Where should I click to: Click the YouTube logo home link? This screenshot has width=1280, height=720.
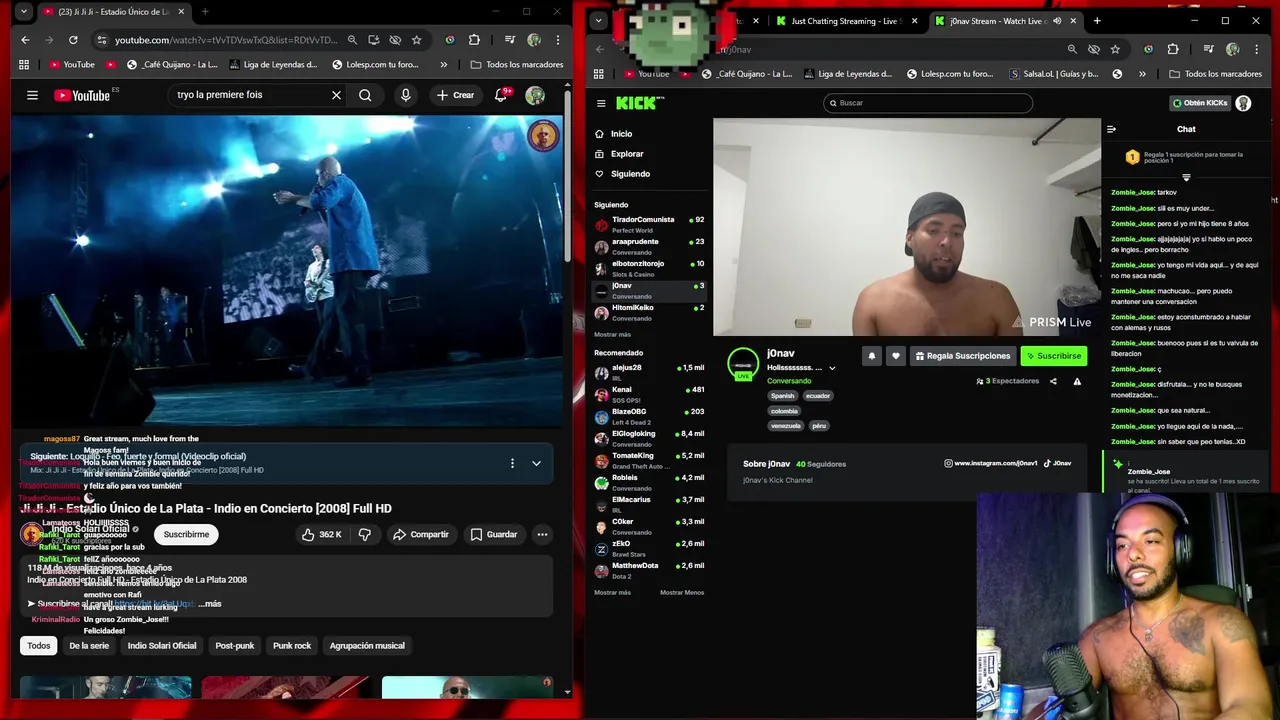[82, 95]
